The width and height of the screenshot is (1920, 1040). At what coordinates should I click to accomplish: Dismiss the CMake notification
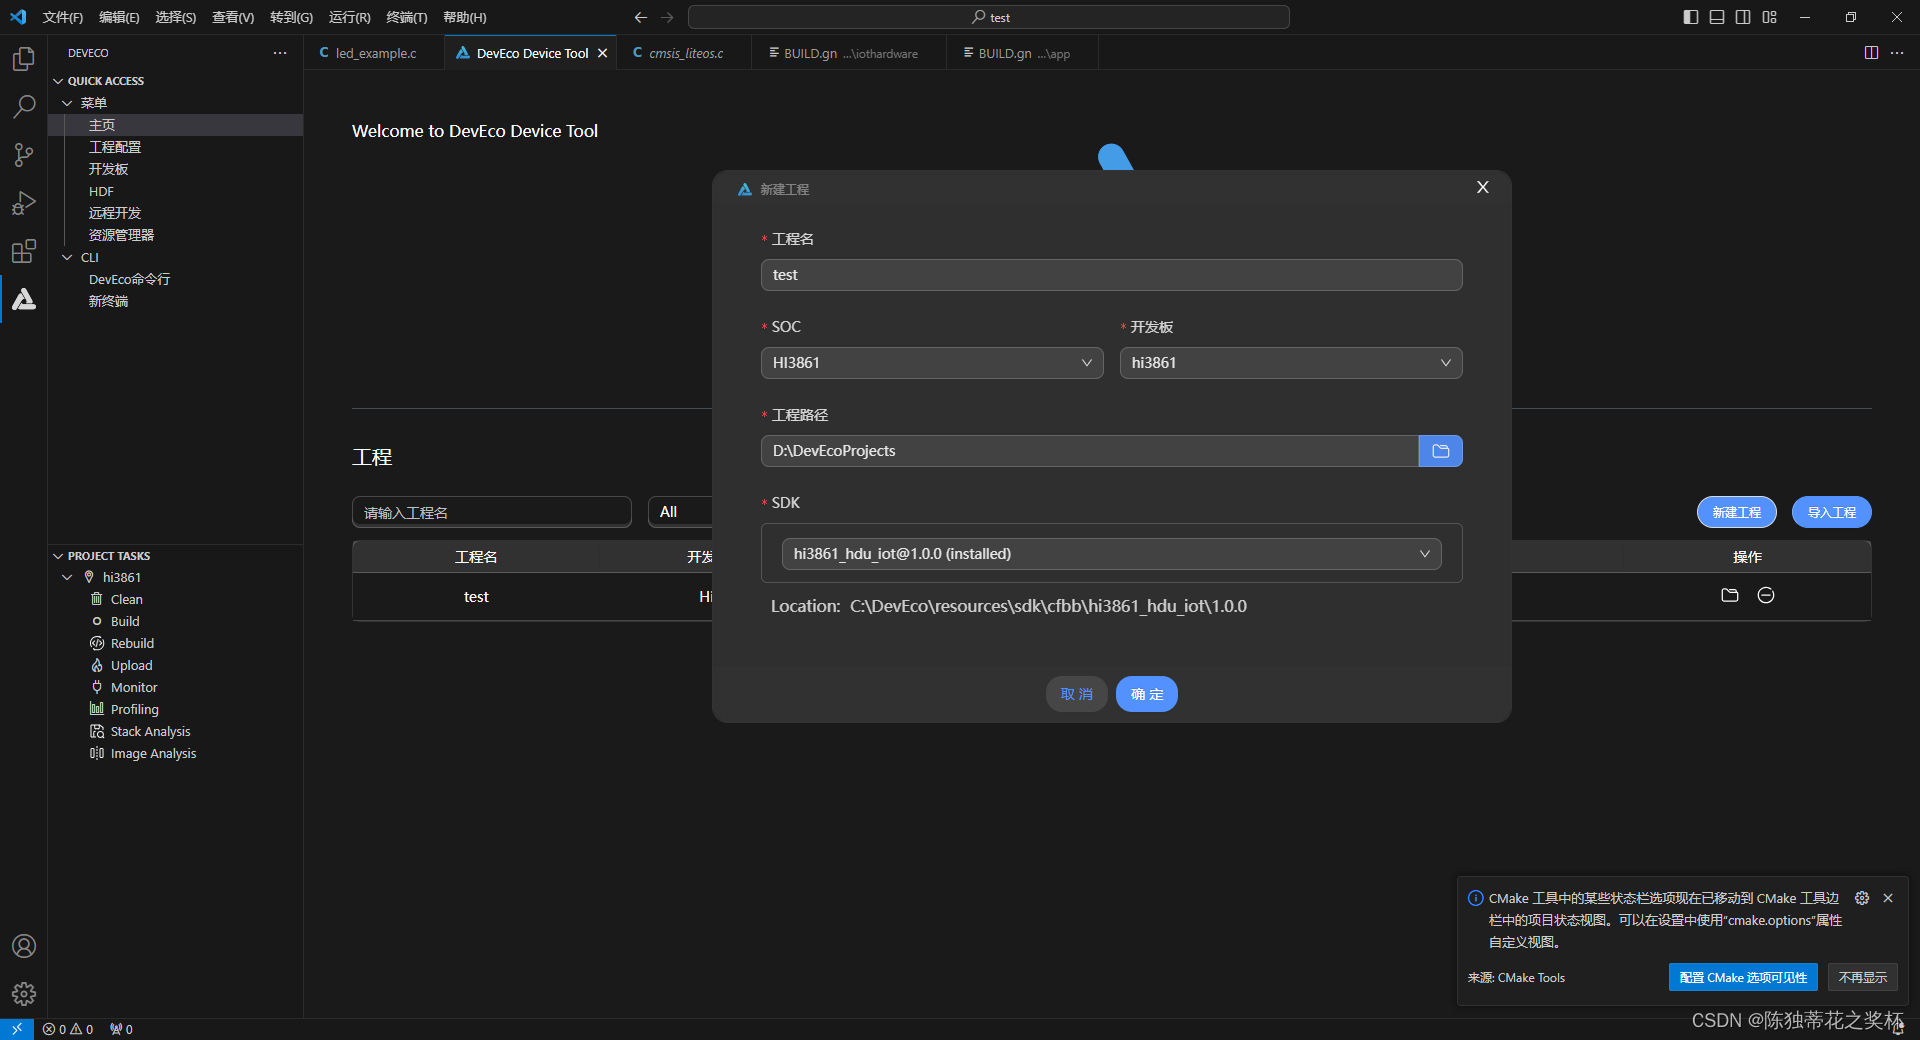1888,898
